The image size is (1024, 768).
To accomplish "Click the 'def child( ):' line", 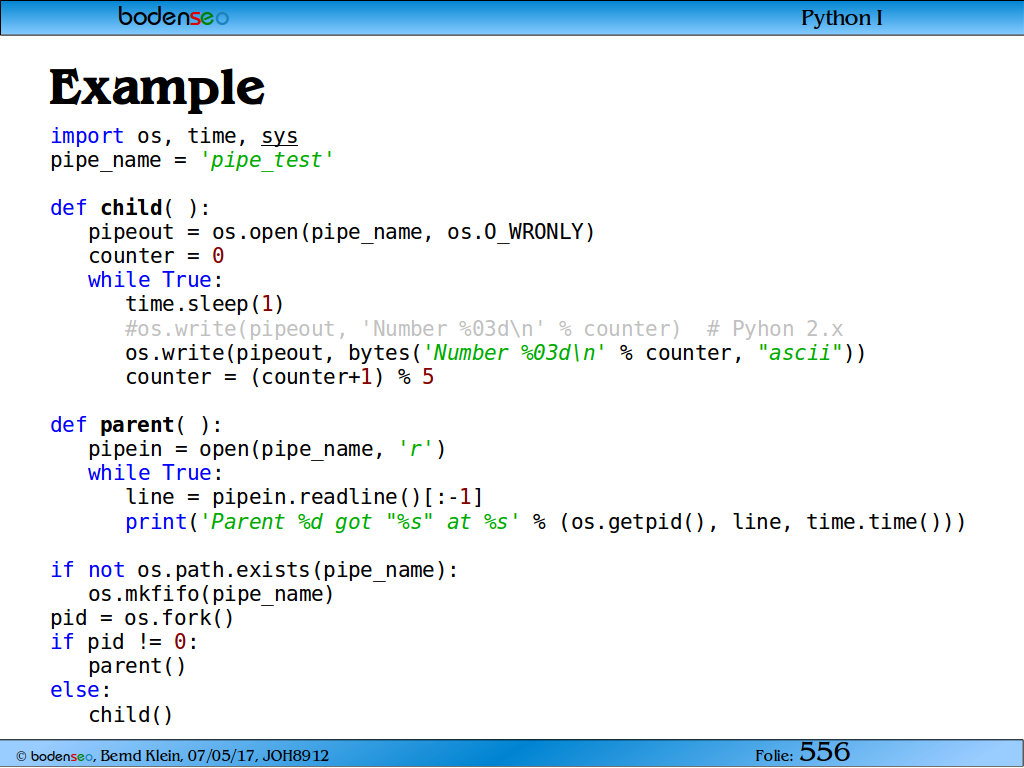I will 130,208.
